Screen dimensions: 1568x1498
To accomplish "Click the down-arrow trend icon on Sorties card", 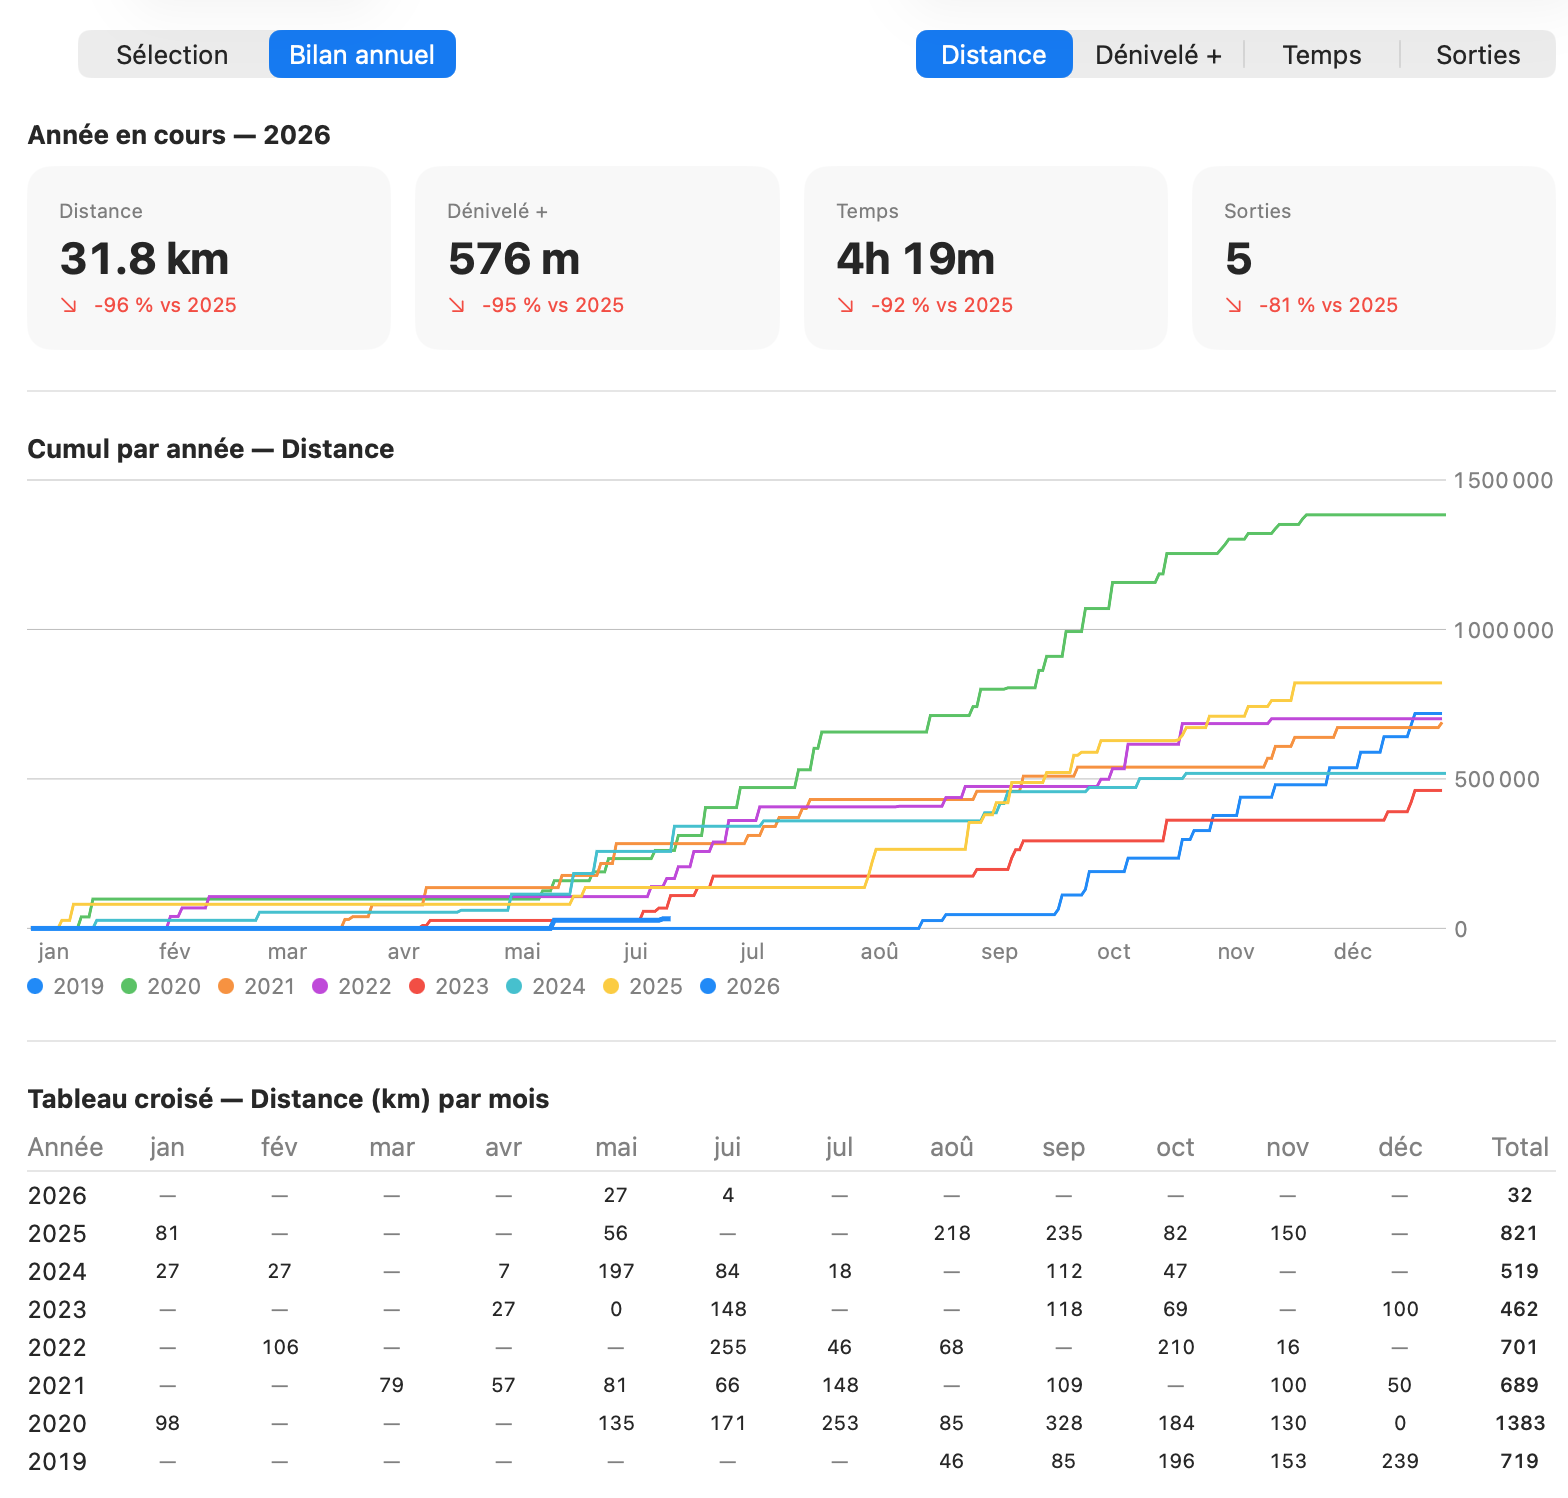I will click(1234, 305).
